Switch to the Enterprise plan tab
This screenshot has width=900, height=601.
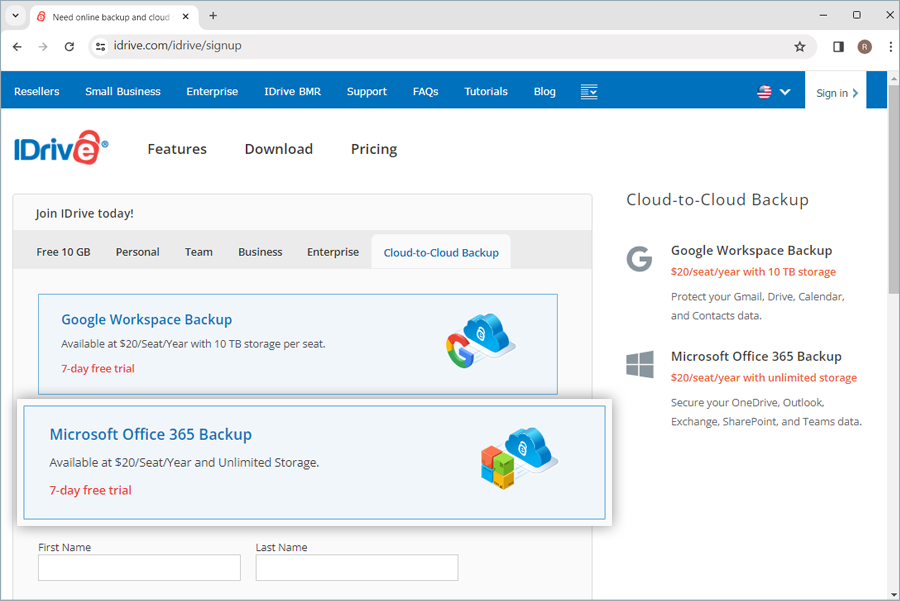pos(333,252)
